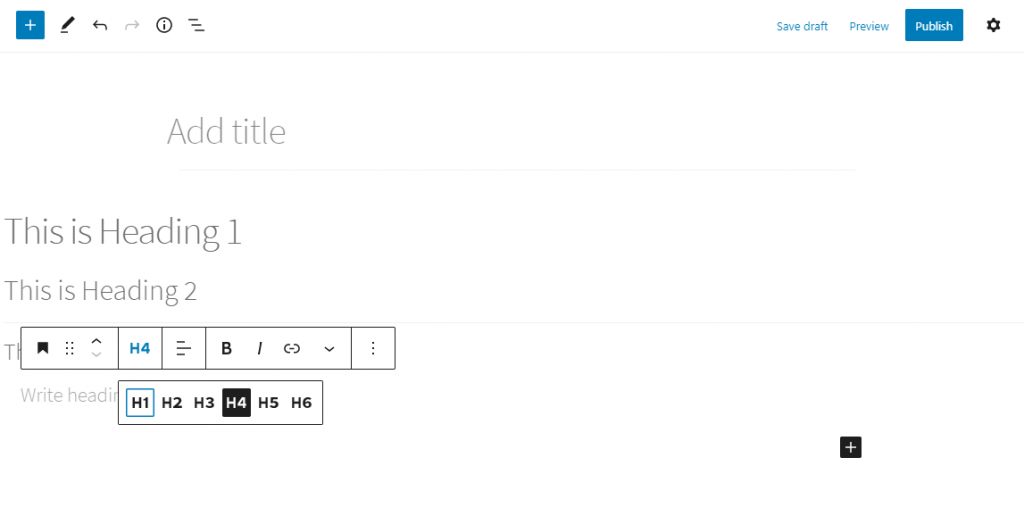Select the H2 heading level option
The height and width of the screenshot is (516, 1024).
pos(172,403)
